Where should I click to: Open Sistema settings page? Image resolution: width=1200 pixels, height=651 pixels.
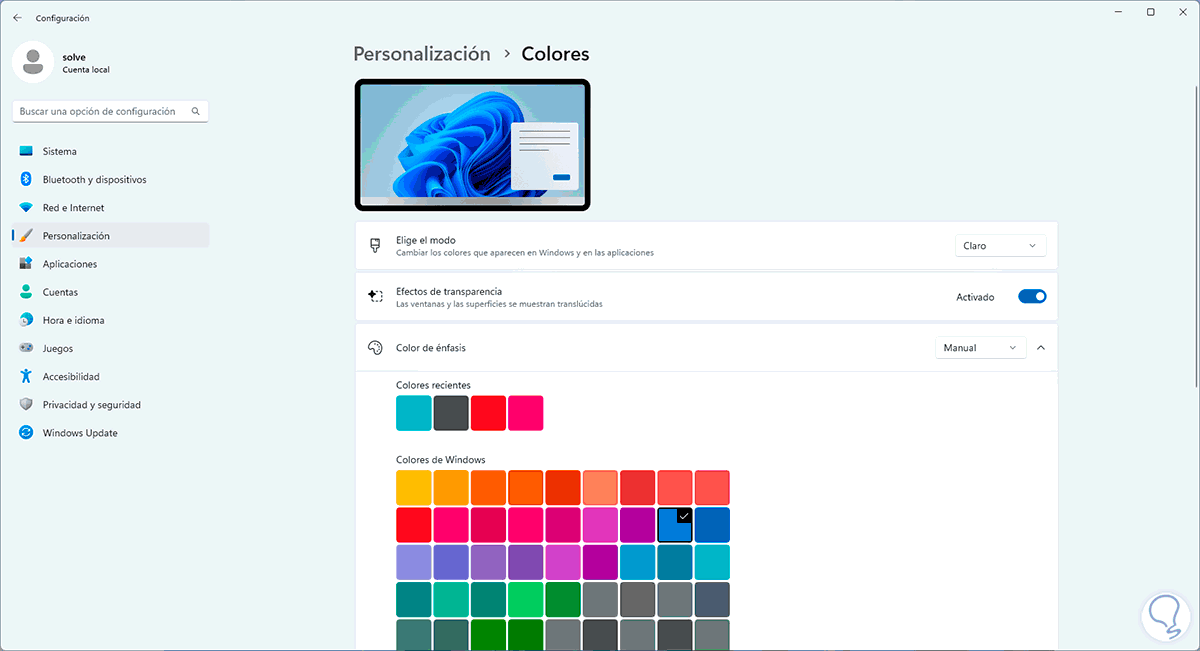pyautogui.click(x=110, y=151)
